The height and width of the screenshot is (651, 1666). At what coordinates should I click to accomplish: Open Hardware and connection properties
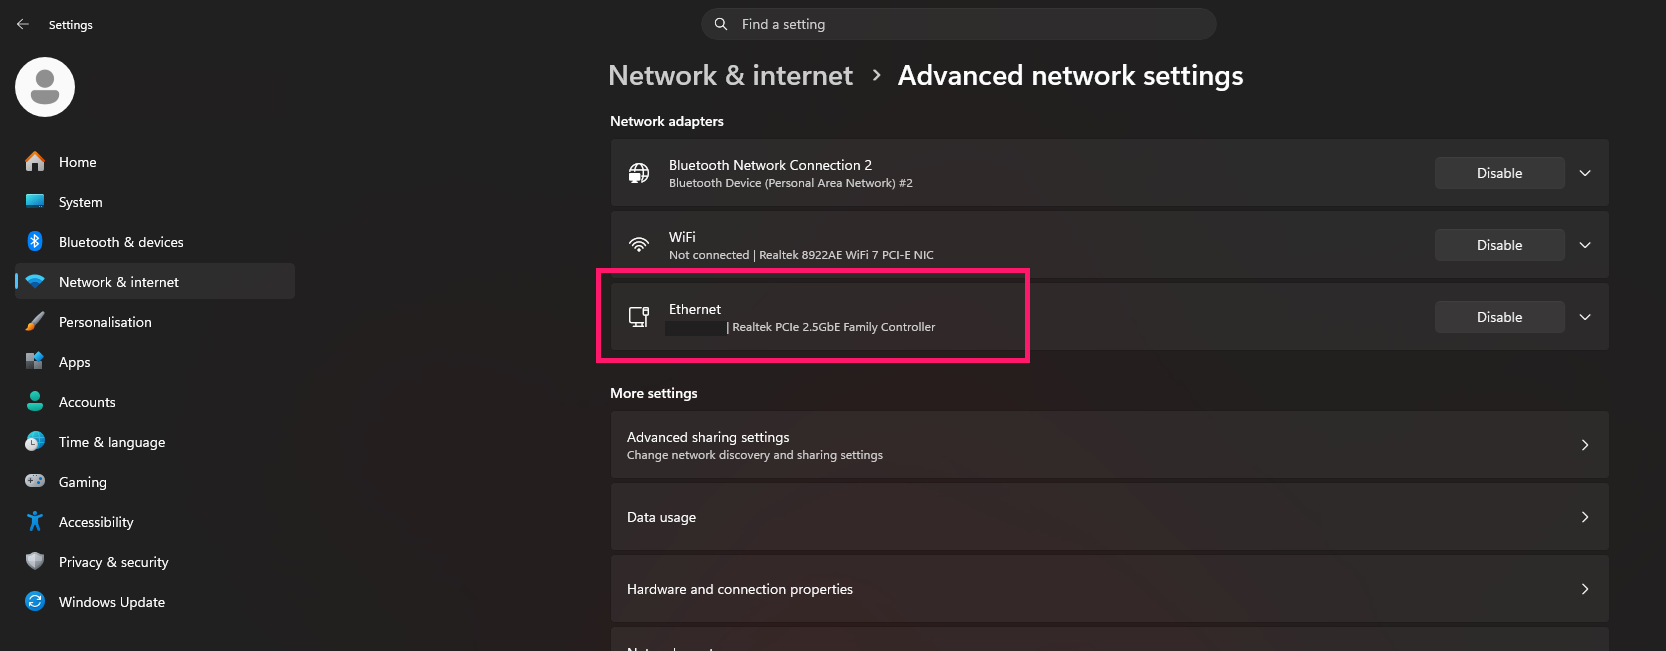coord(1109,589)
